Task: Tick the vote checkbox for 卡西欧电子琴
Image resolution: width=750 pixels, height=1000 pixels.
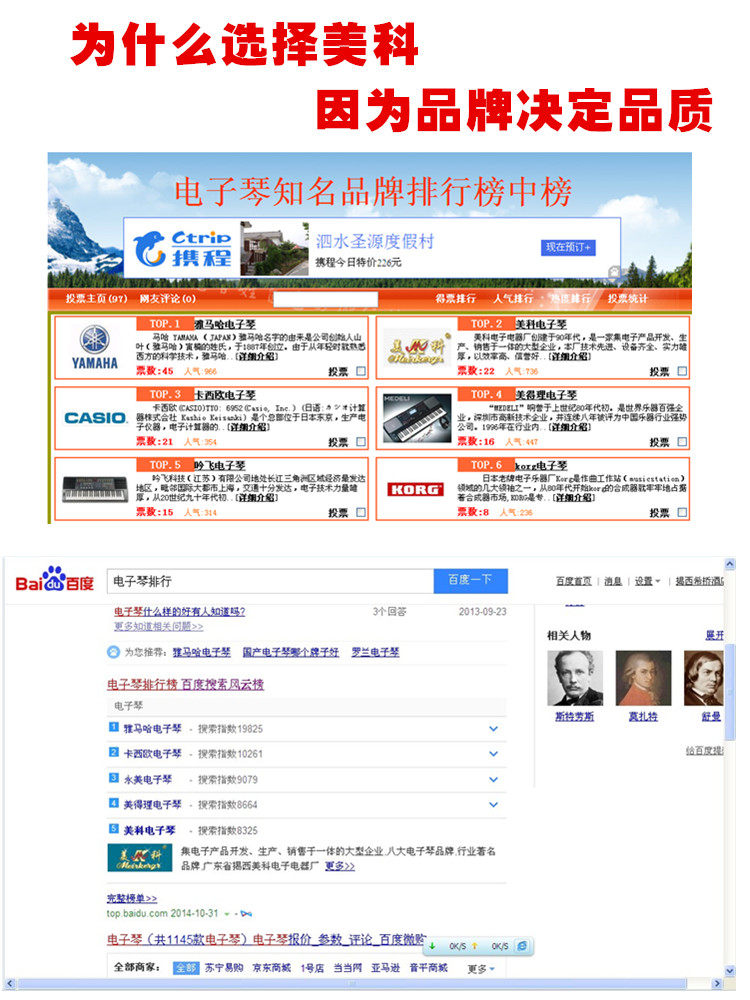Action: pyautogui.click(x=361, y=442)
